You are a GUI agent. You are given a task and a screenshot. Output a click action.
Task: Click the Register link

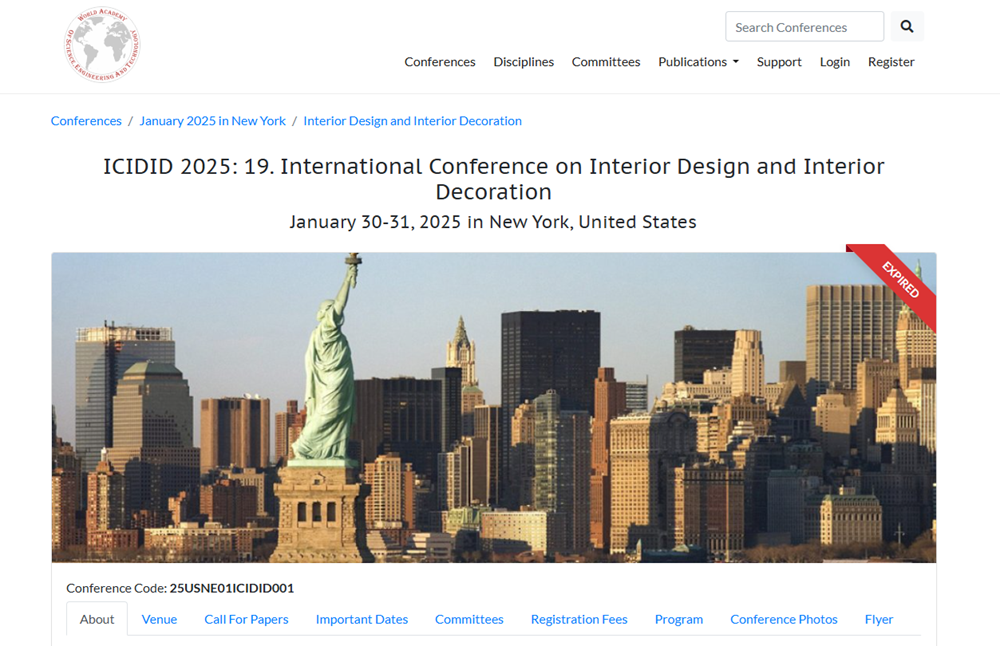pyautogui.click(x=890, y=62)
